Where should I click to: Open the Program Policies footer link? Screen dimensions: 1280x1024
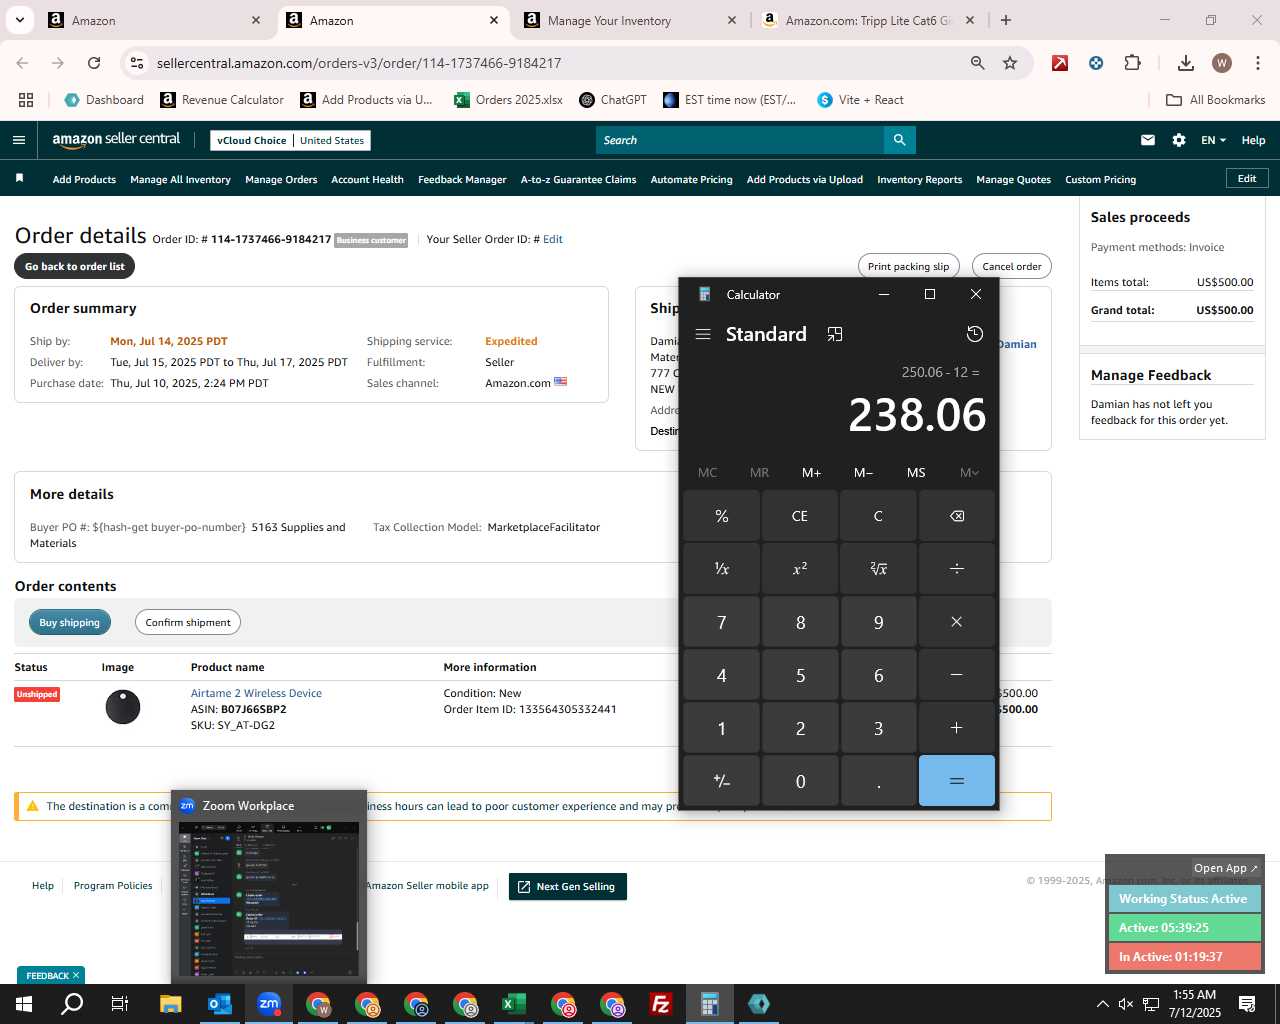pyautogui.click(x=113, y=885)
